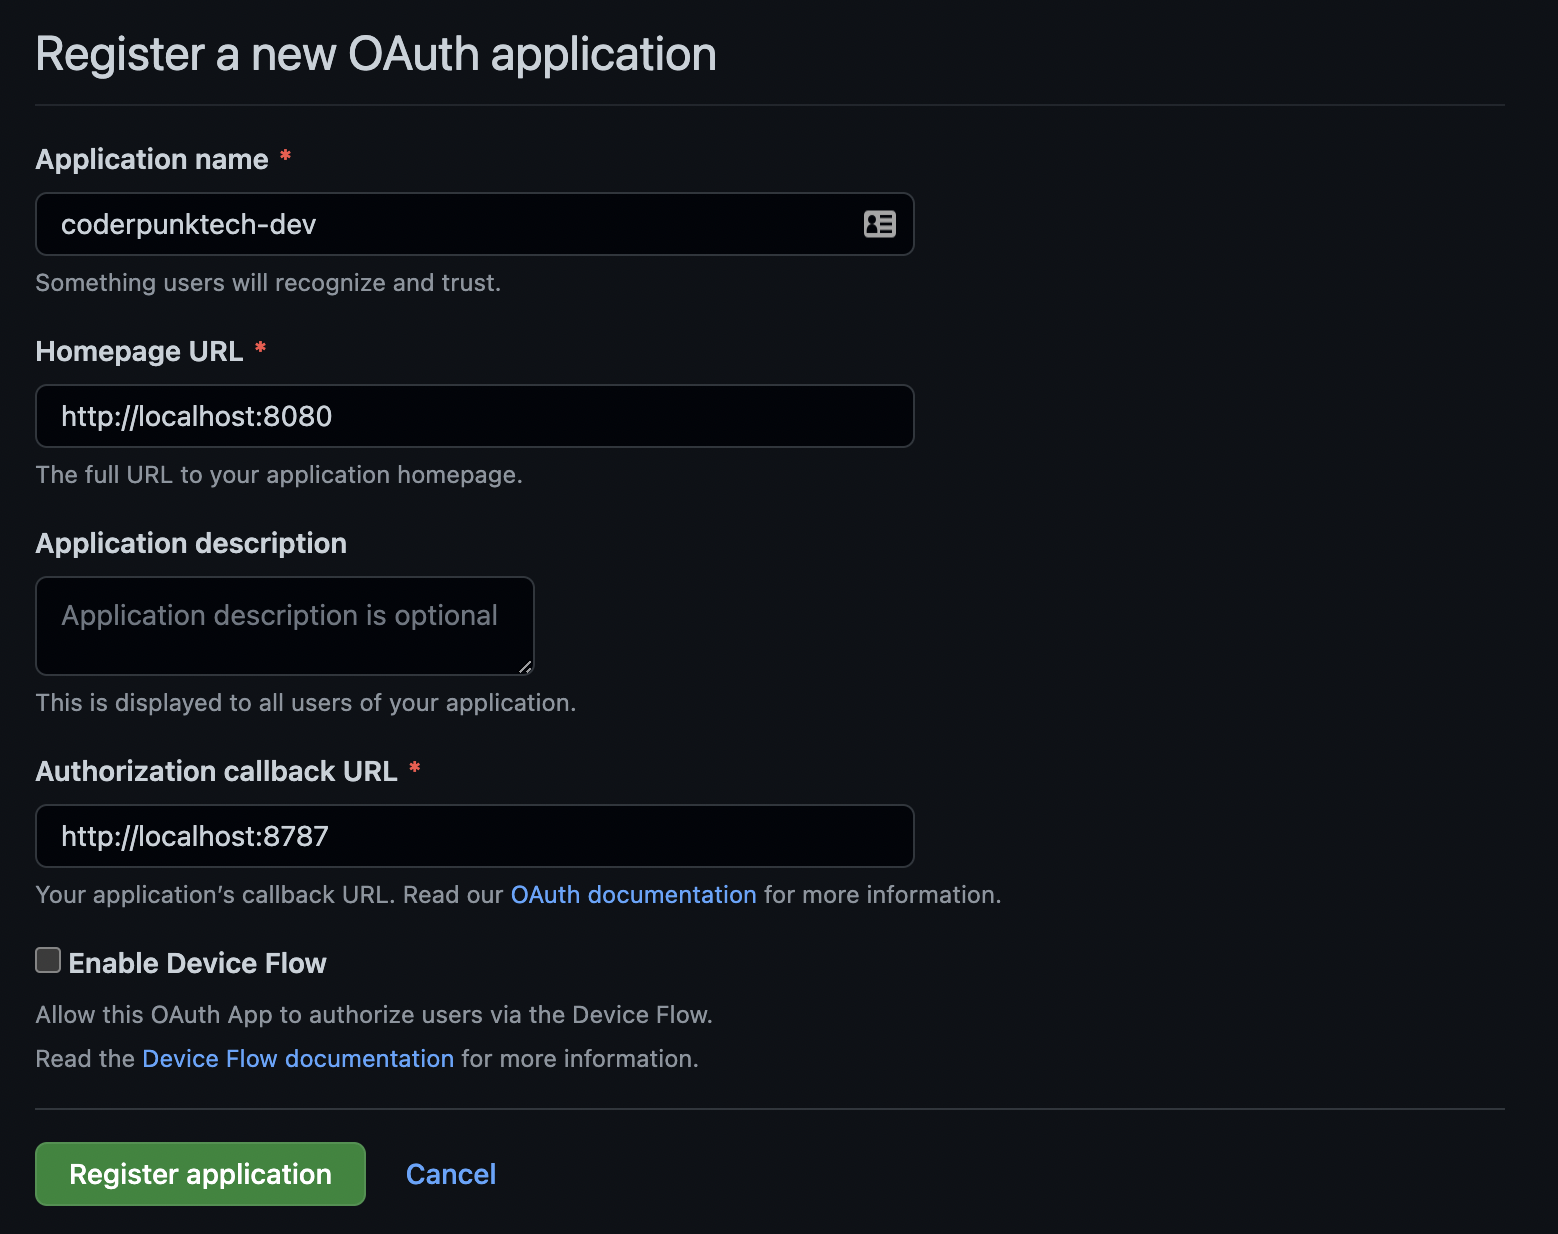This screenshot has width=1558, height=1234.
Task: Click the Register a new OAuth application heading
Action: pos(376,54)
